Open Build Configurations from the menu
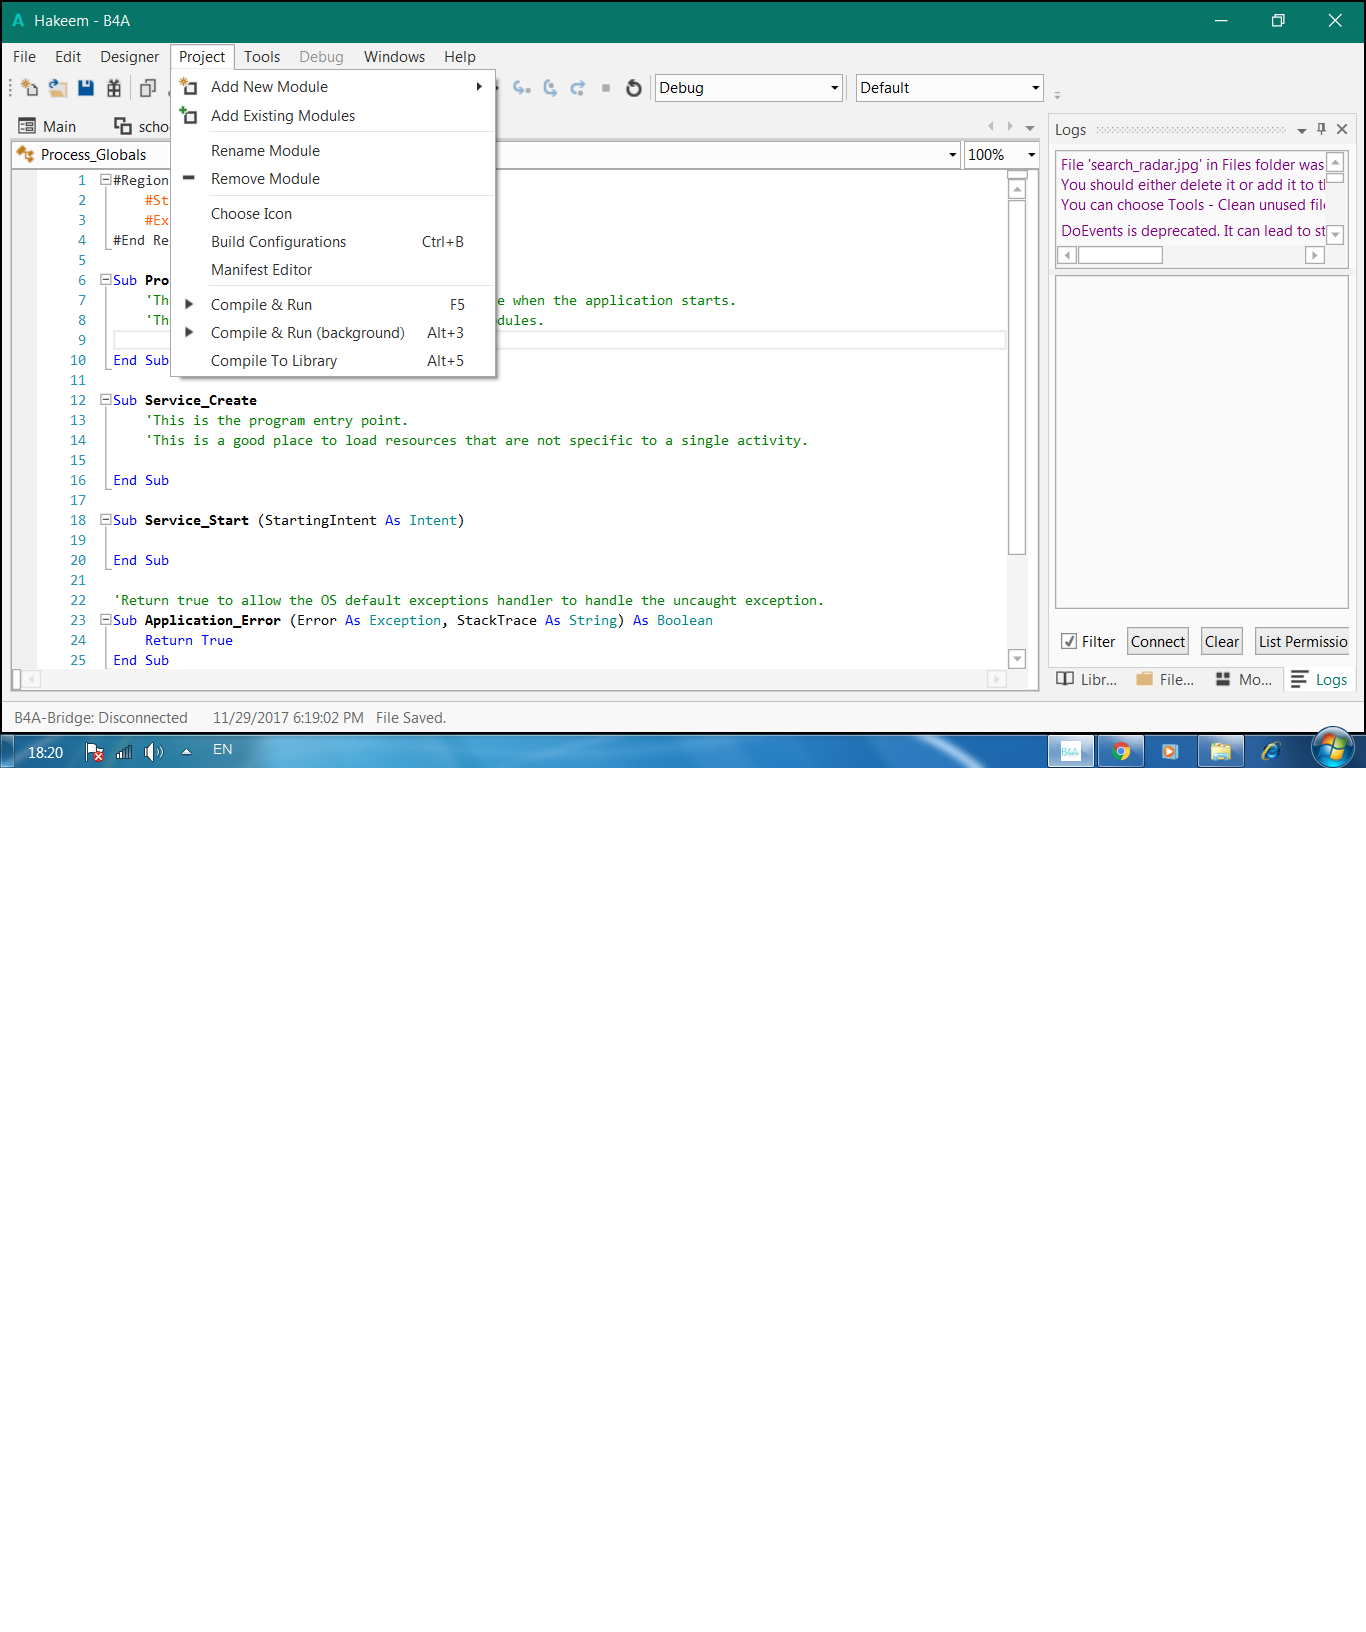Screen dimensions: 1366x1632 pyautogui.click(x=333, y=242)
